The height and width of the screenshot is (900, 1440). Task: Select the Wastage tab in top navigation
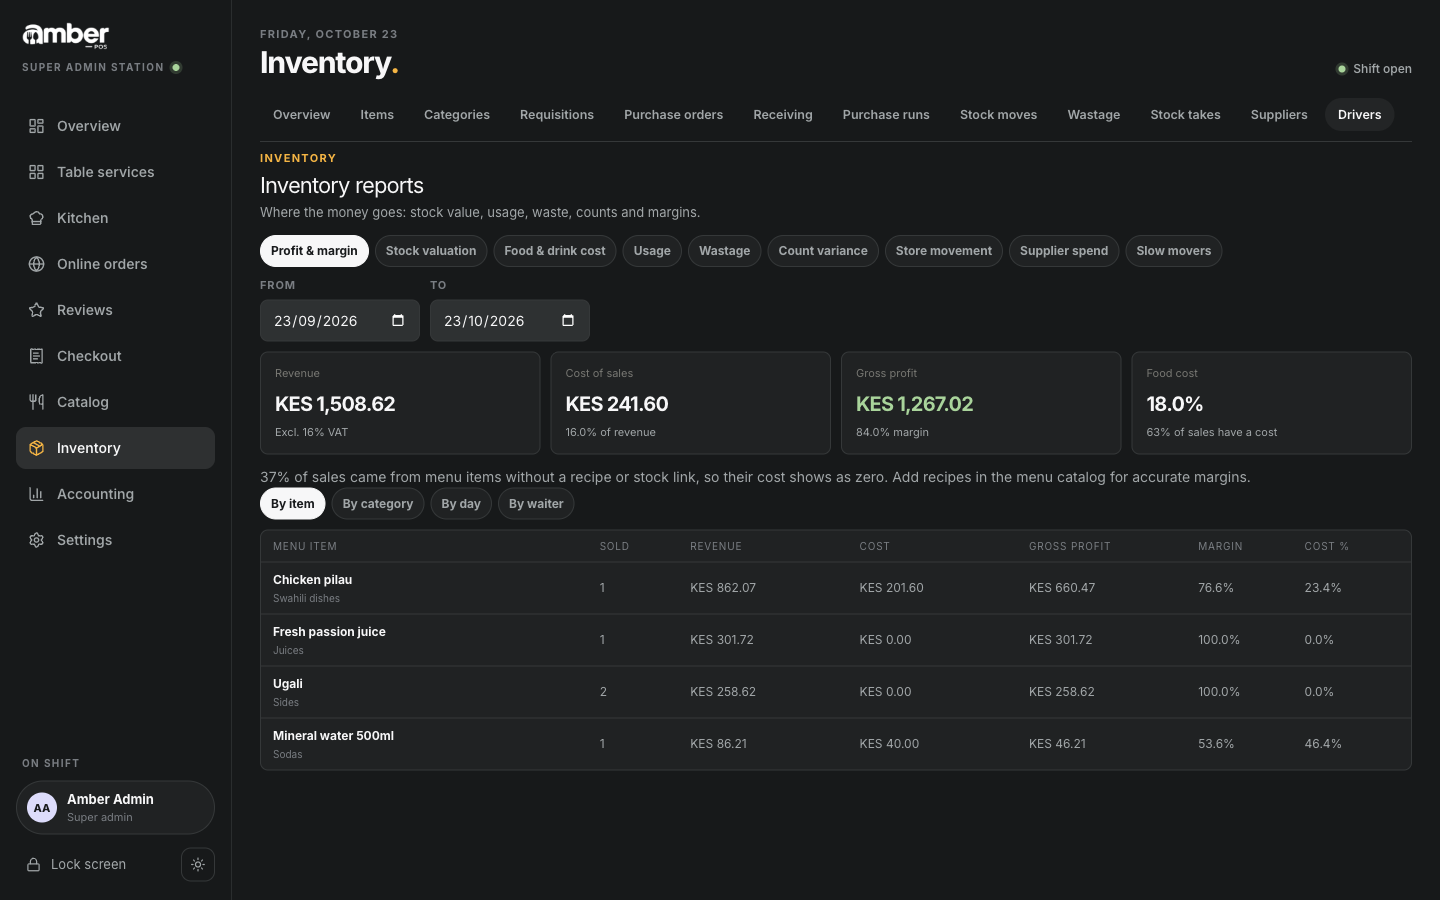pyautogui.click(x=1093, y=115)
